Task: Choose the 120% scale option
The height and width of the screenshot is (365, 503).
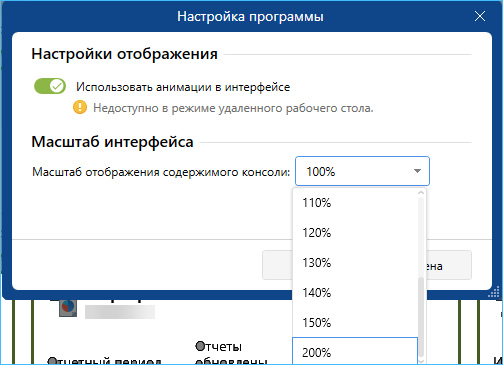Action: coord(355,233)
